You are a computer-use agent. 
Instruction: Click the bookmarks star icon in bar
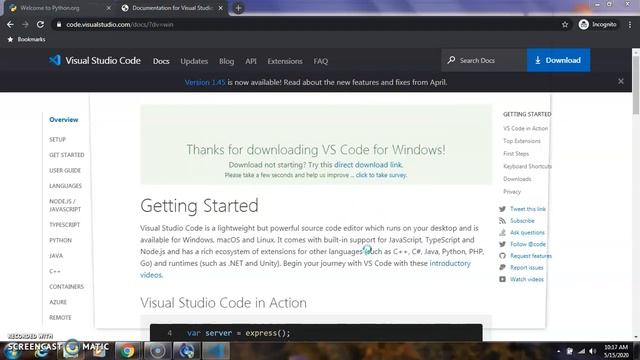coord(10,39)
